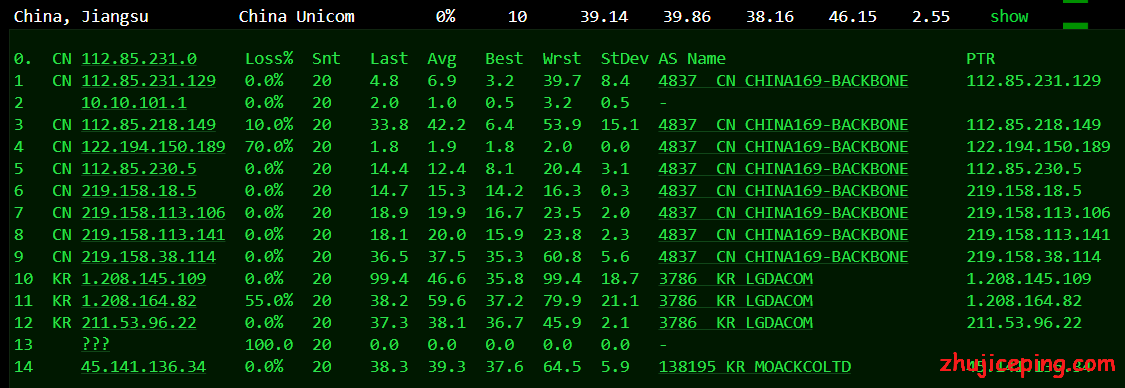The width and height of the screenshot is (1125, 388).
Task: Open hop 6 IP link 219.158.18.5
Action: pos(139,191)
